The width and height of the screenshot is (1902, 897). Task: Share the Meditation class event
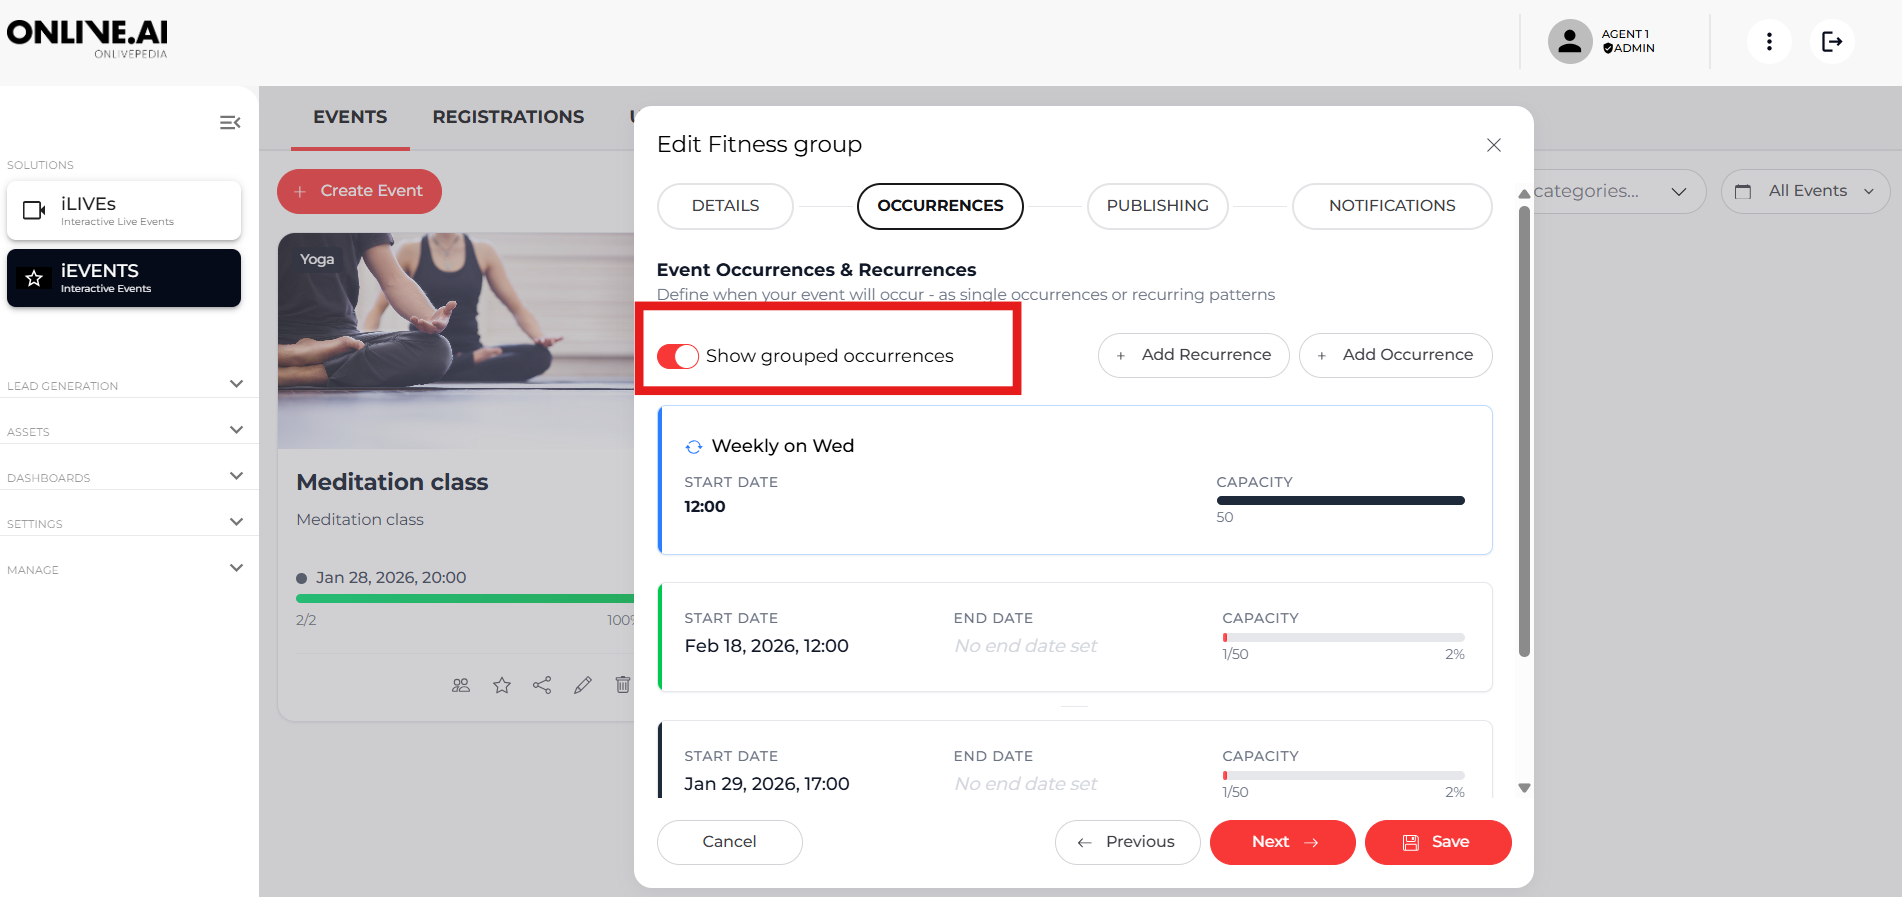[x=542, y=685]
